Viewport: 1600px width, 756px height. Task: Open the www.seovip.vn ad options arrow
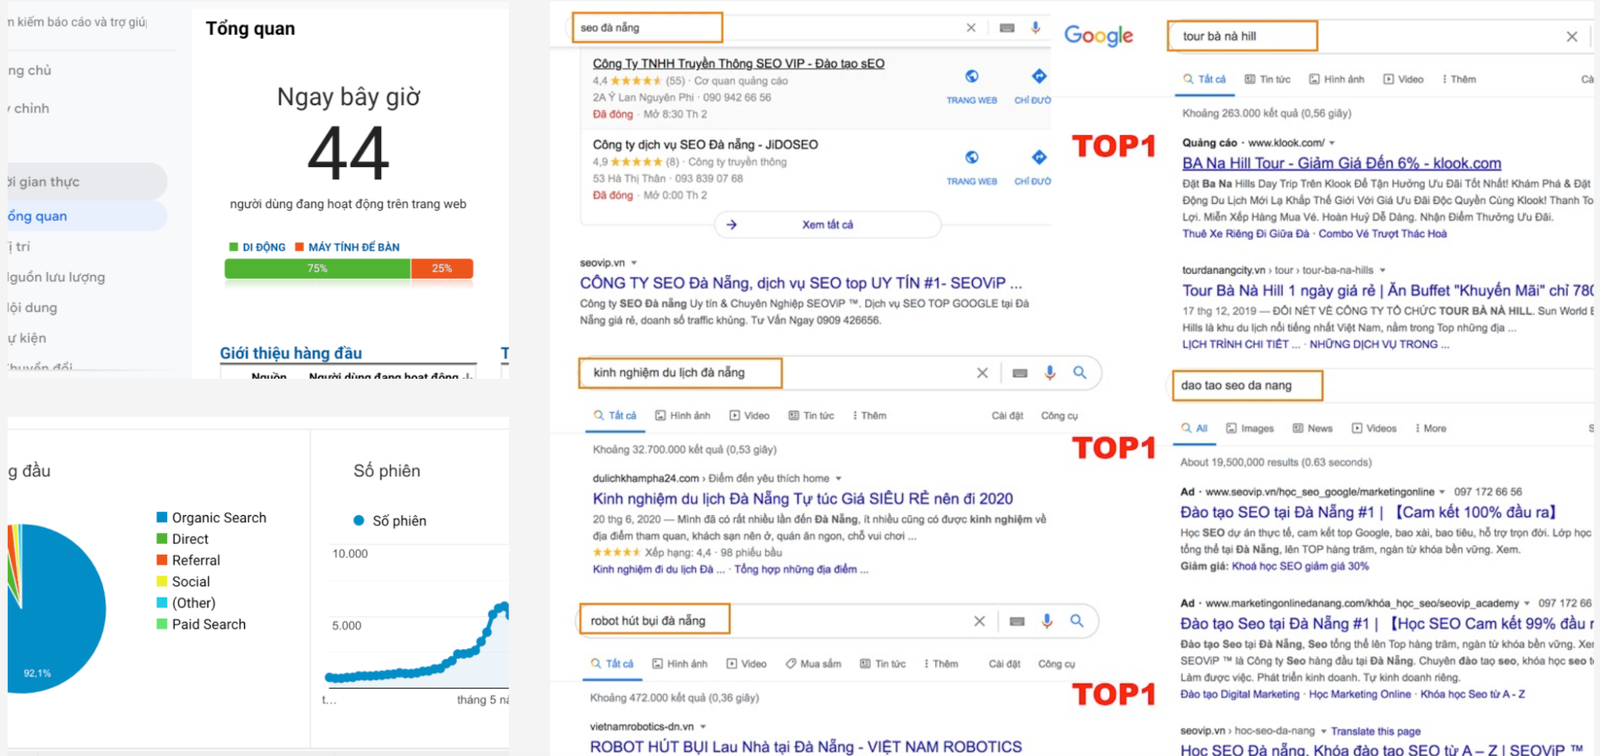(1442, 492)
